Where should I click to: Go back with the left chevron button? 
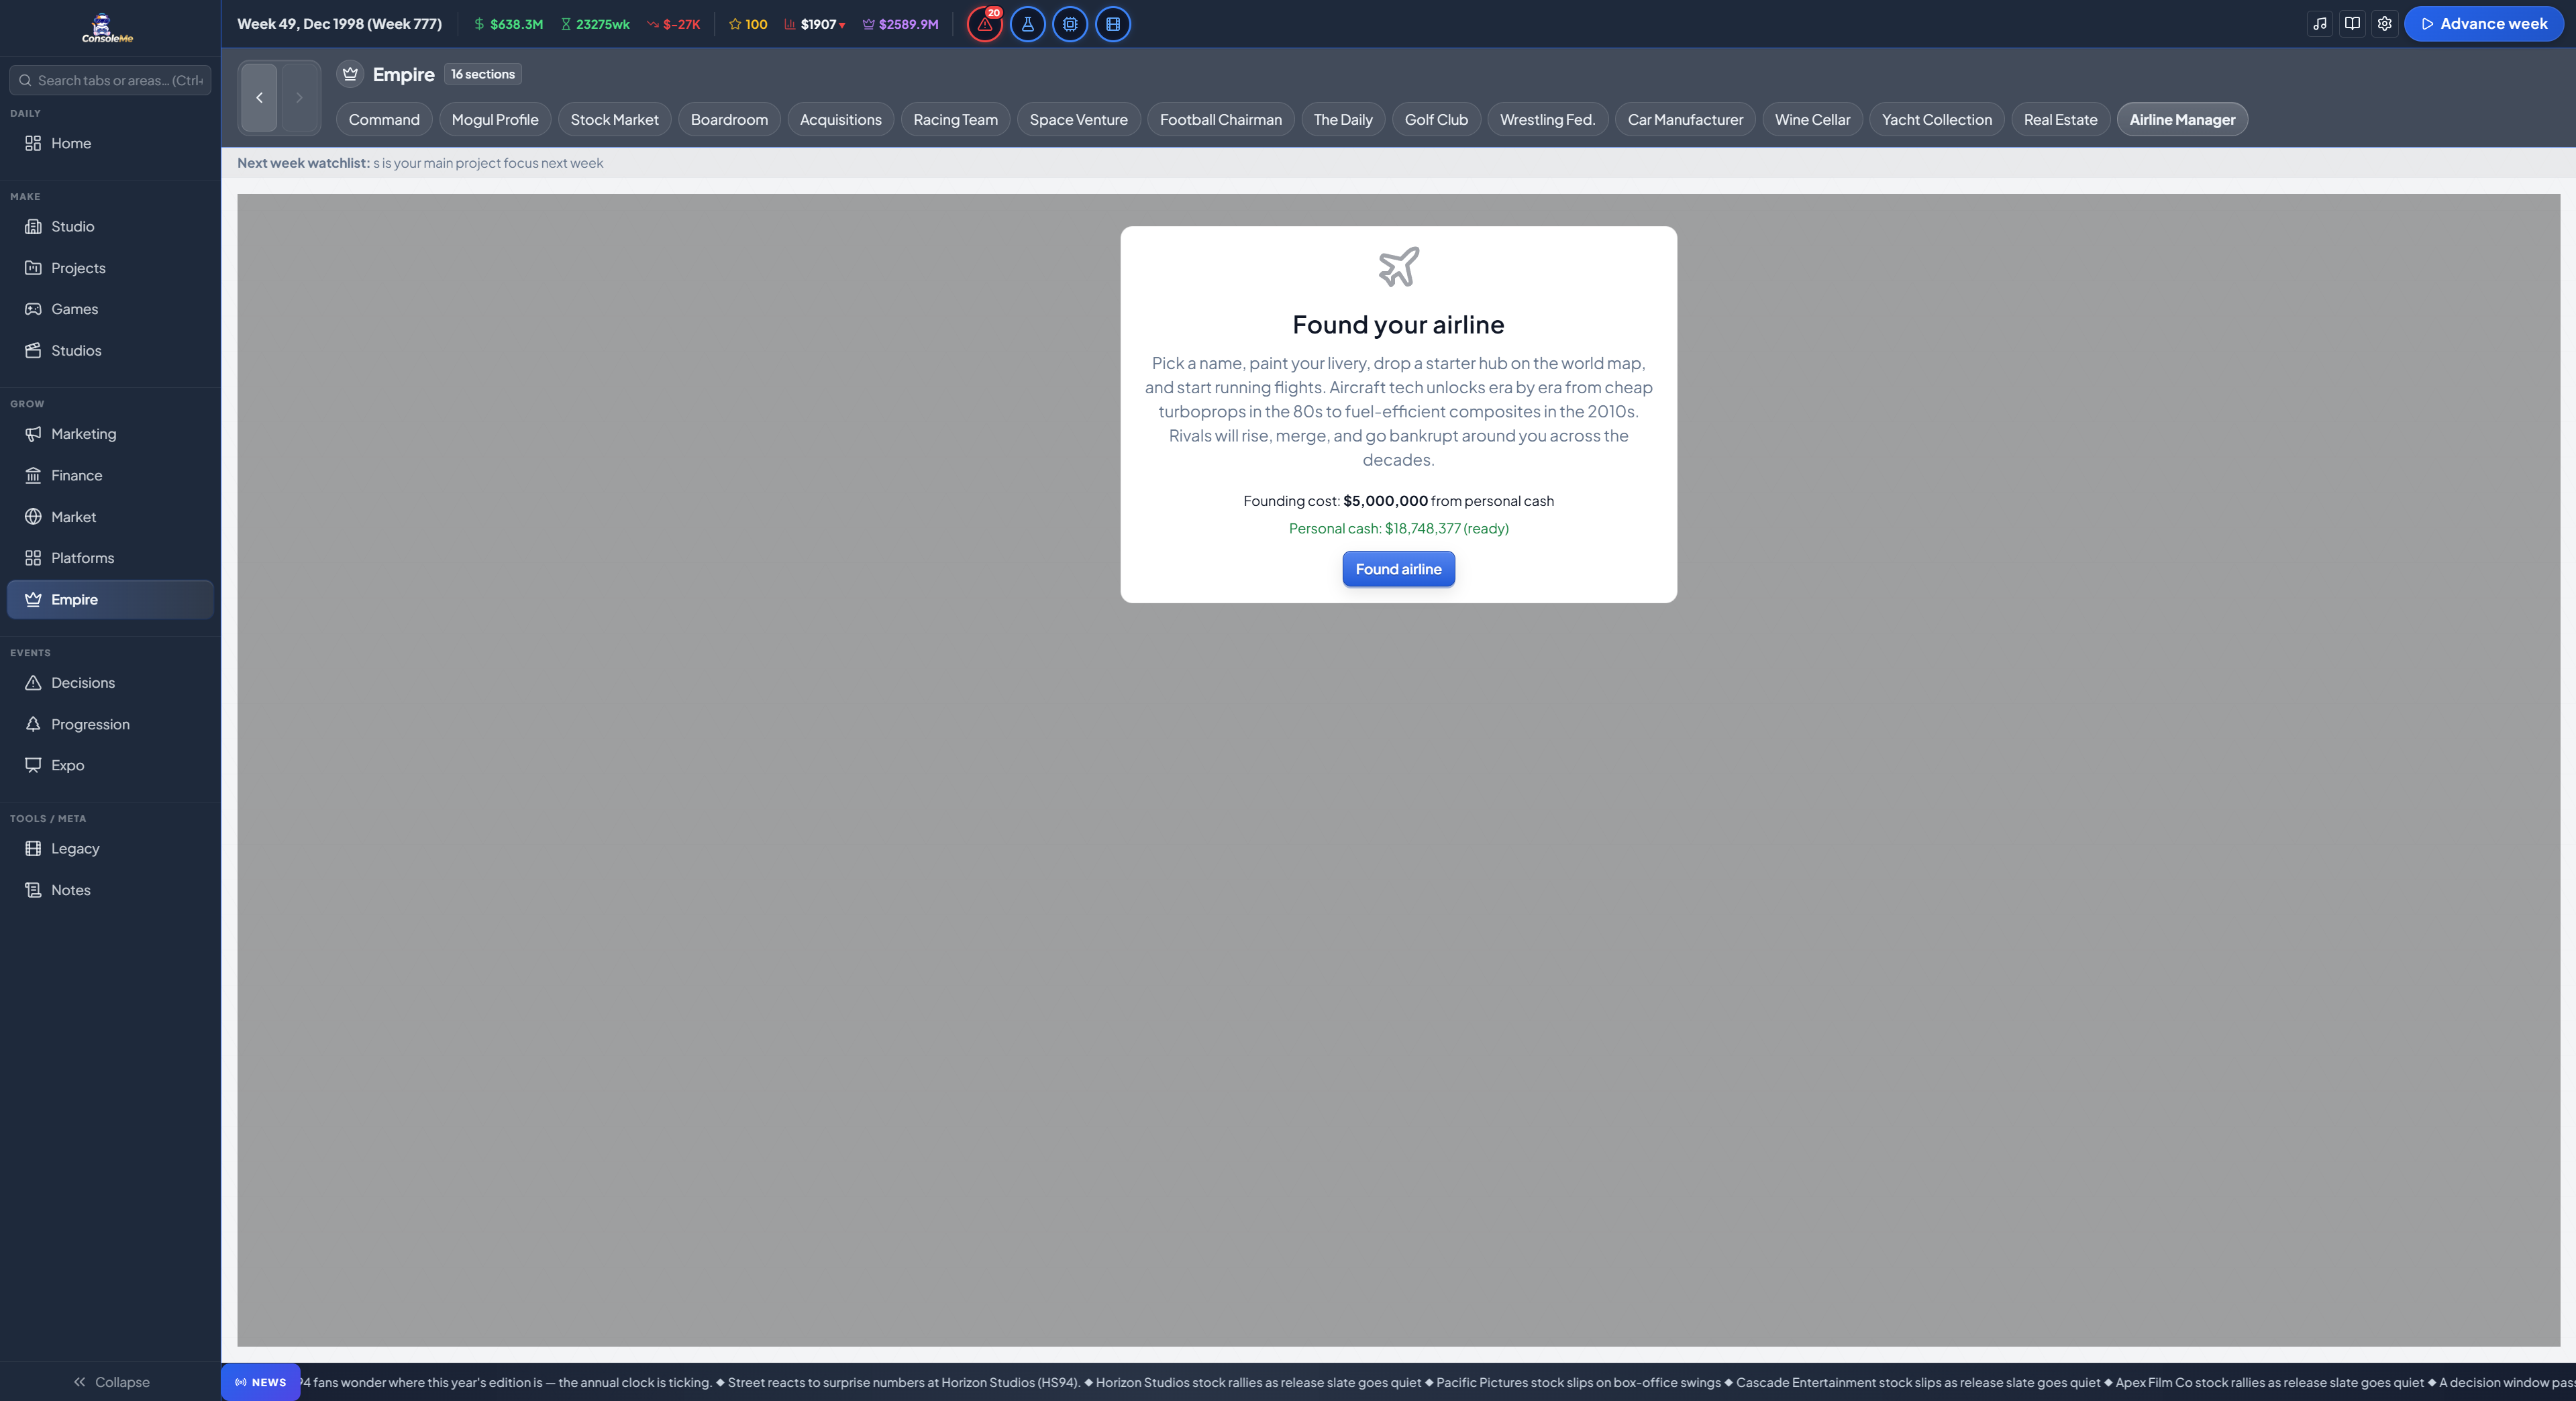[259, 97]
